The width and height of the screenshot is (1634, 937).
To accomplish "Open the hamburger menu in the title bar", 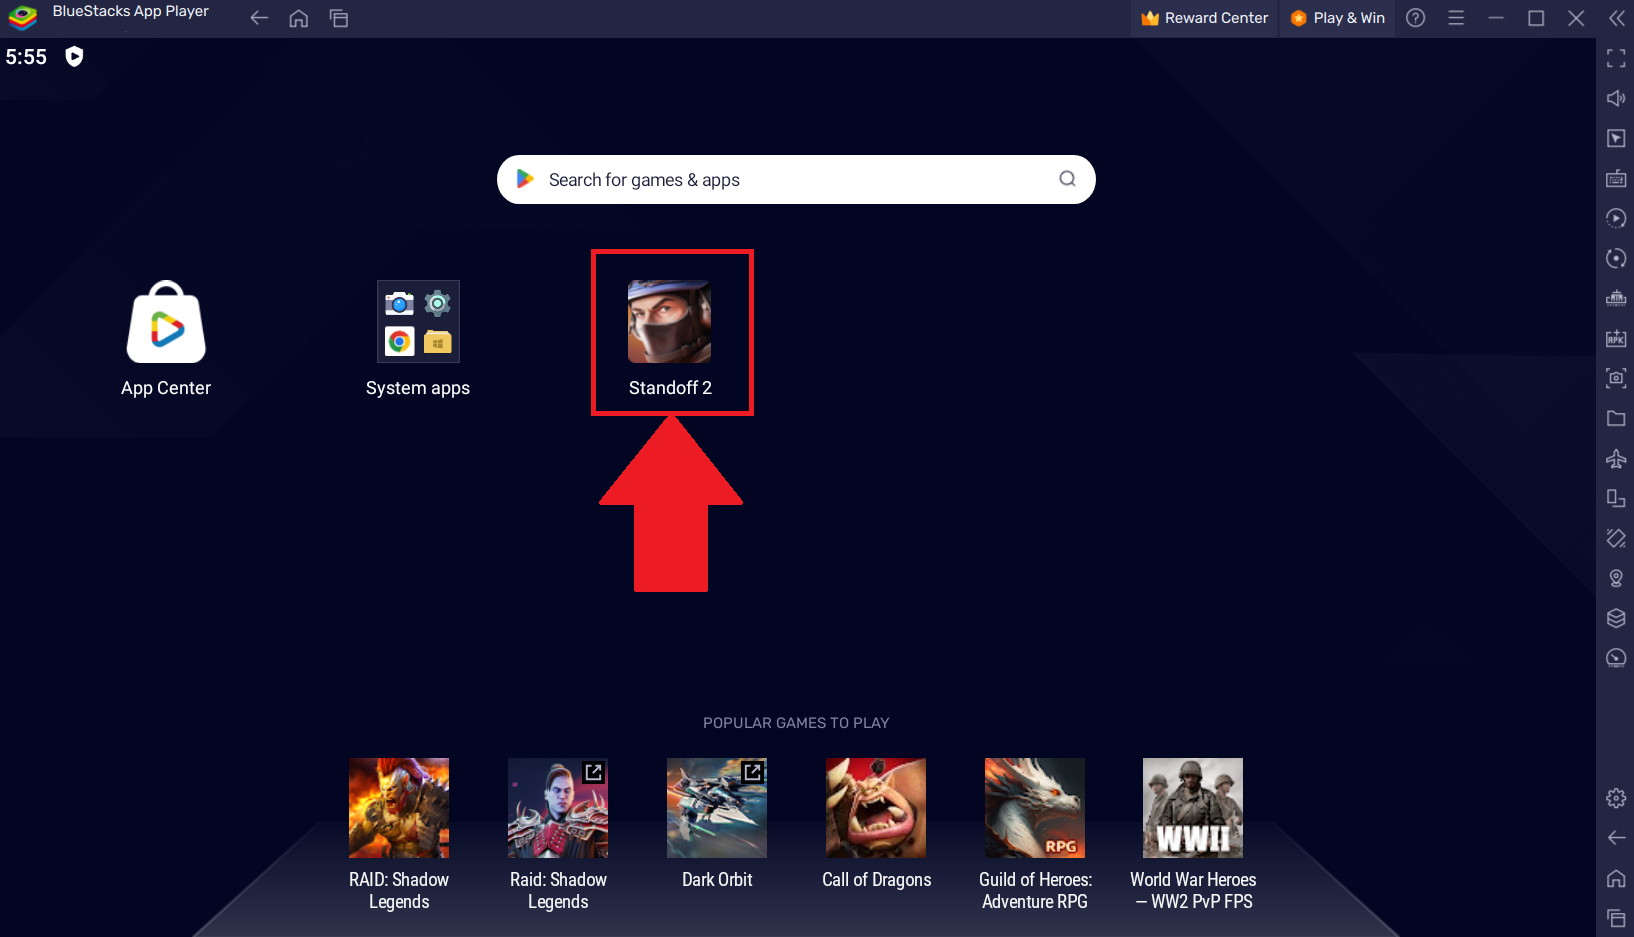I will [1456, 17].
